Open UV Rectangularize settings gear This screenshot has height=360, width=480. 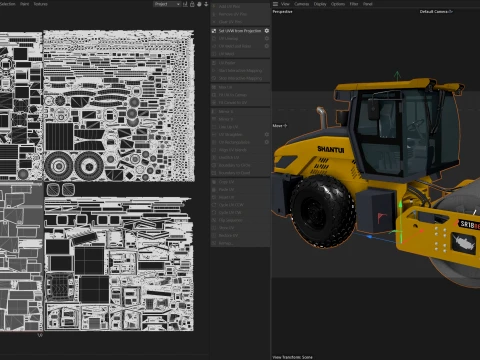tap(267, 142)
